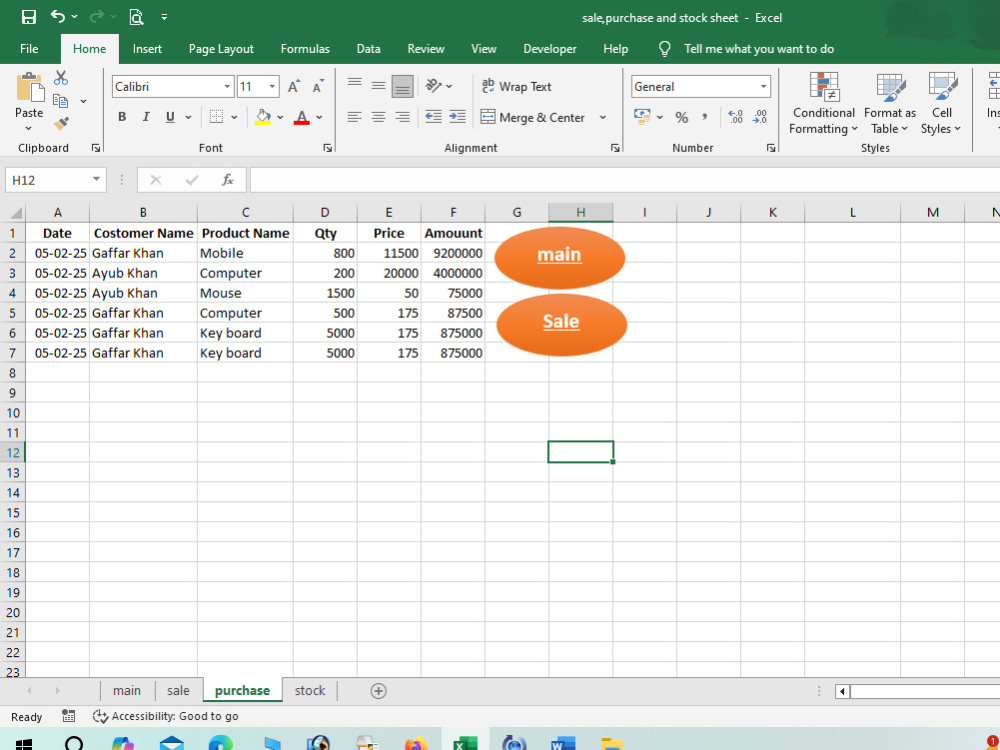Image resolution: width=1000 pixels, height=750 pixels.
Task: Expand the Number Format General dropdown
Action: 763,87
